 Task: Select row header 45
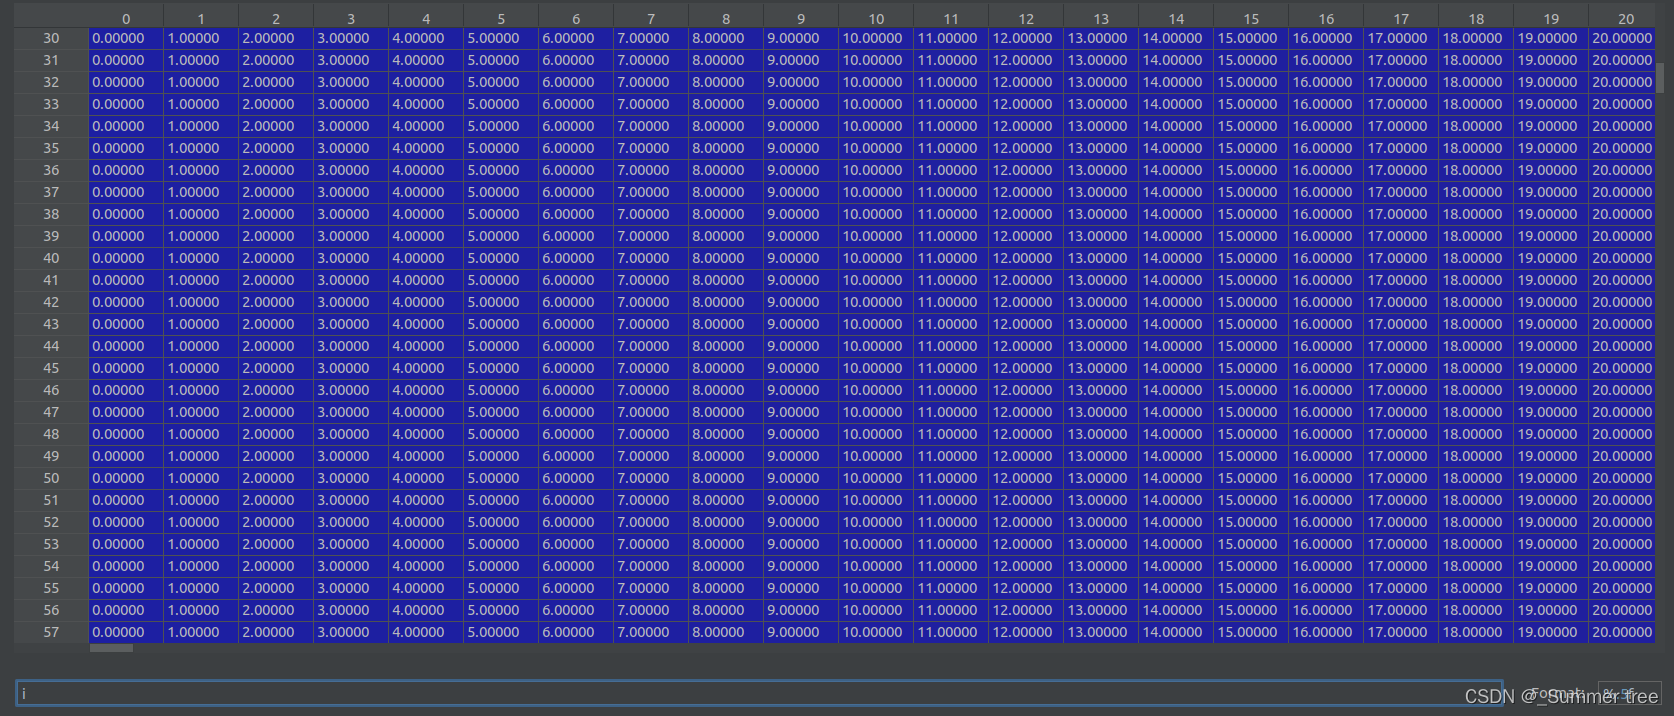click(51, 368)
